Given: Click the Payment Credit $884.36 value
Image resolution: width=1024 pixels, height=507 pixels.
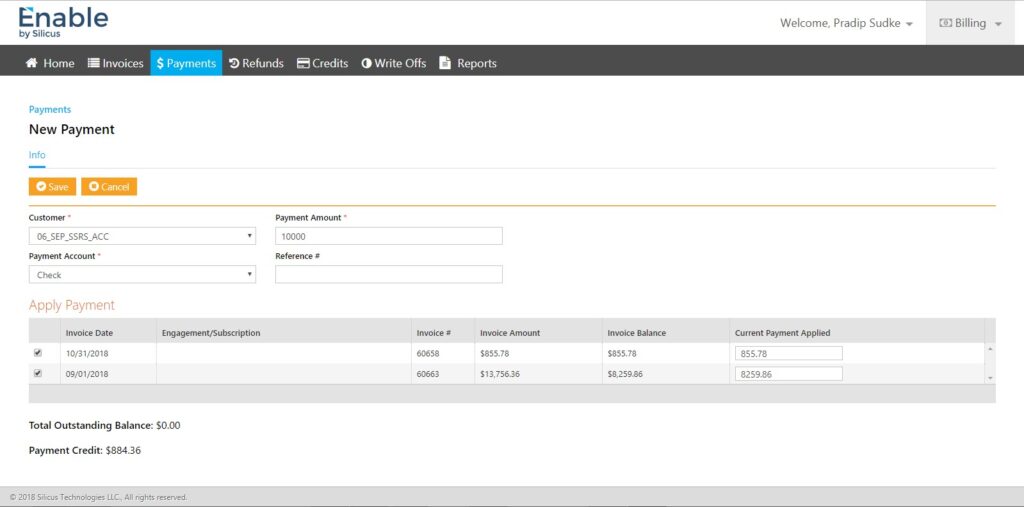Looking at the screenshot, I should pos(123,451).
